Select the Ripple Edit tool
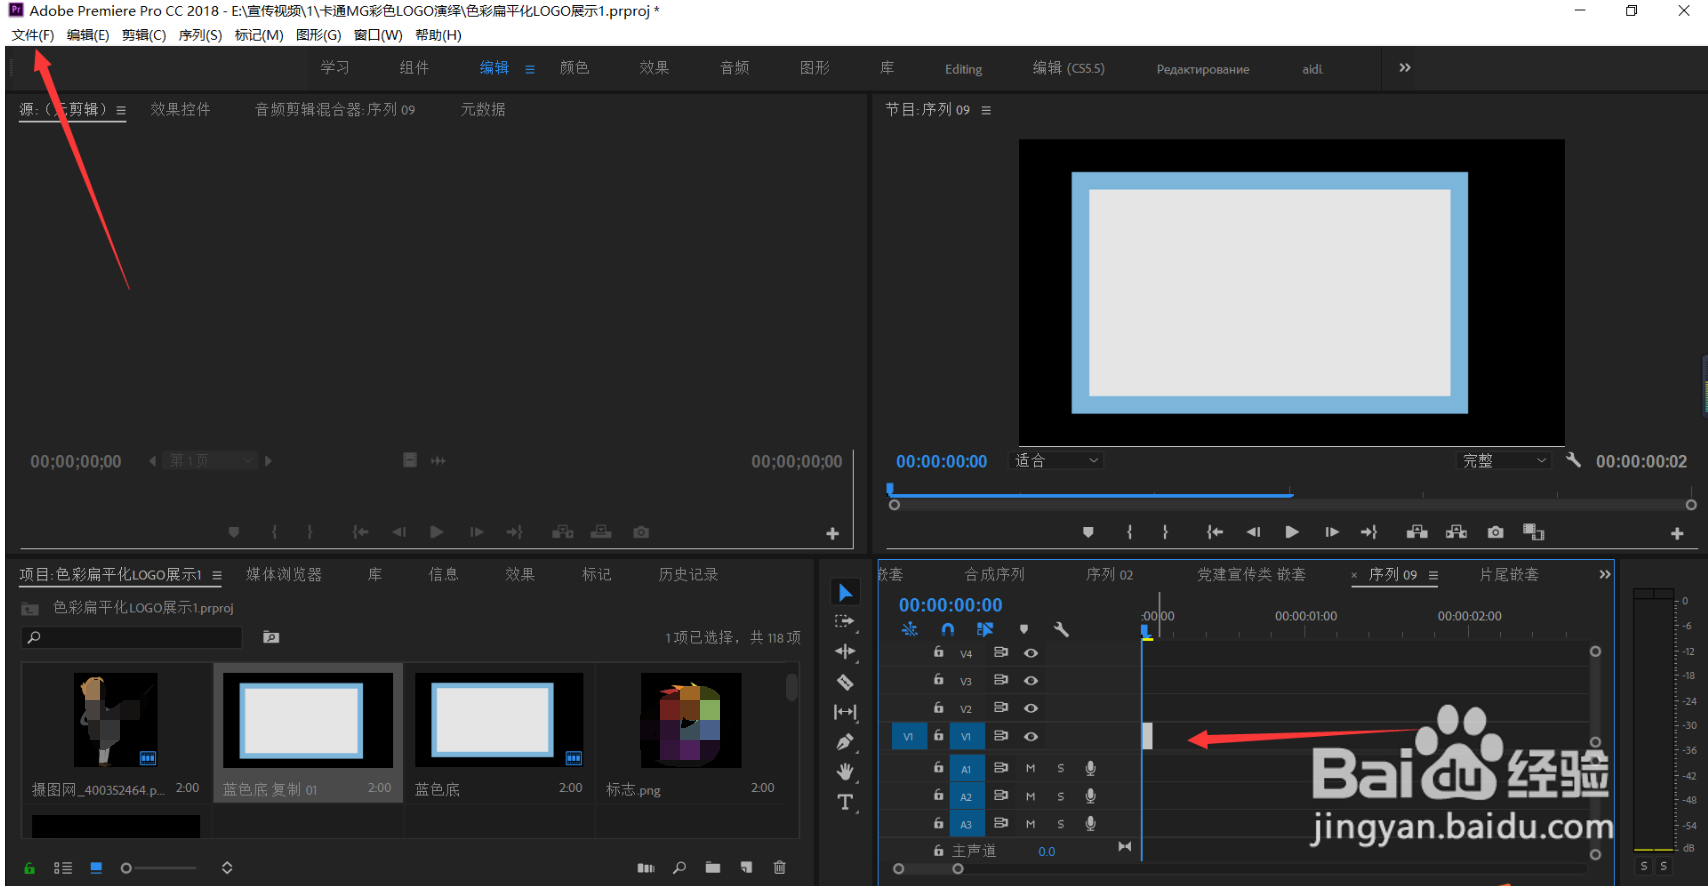The height and width of the screenshot is (886, 1708). click(845, 651)
